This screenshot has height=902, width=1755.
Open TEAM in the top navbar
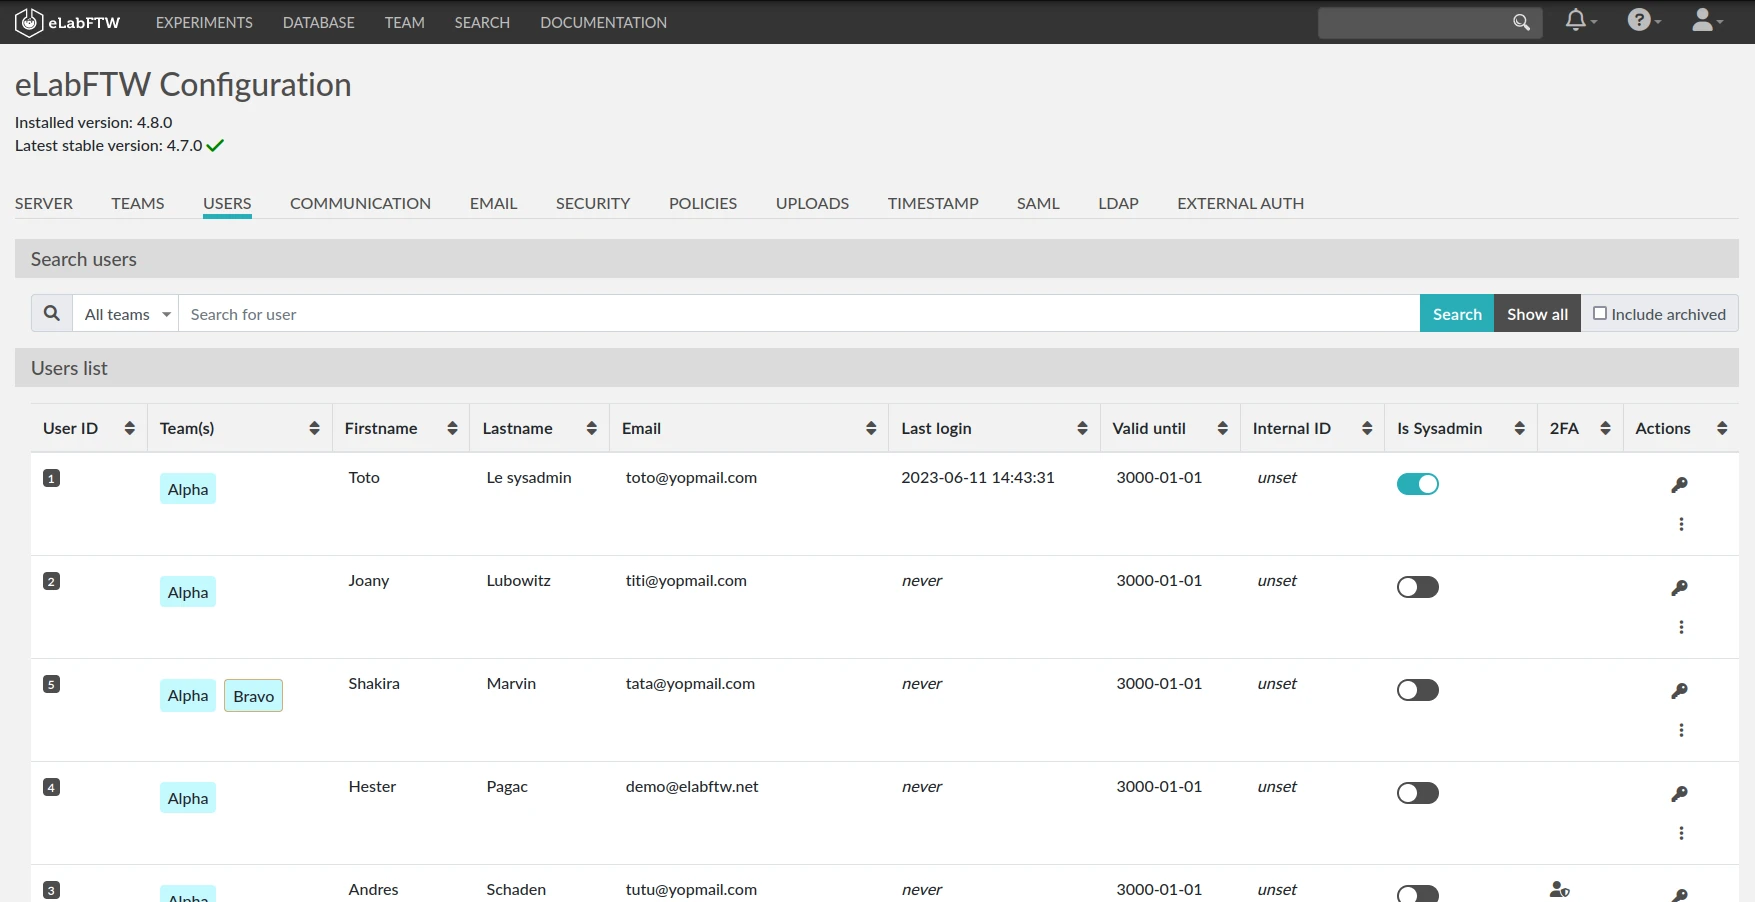point(405,22)
